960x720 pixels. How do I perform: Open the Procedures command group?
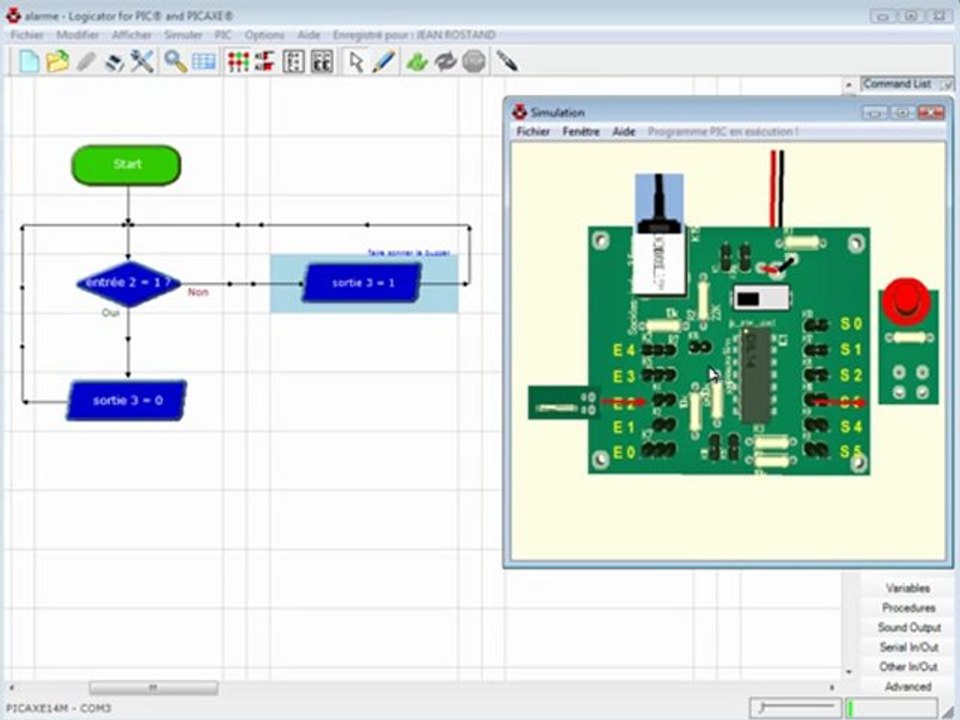[907, 607]
